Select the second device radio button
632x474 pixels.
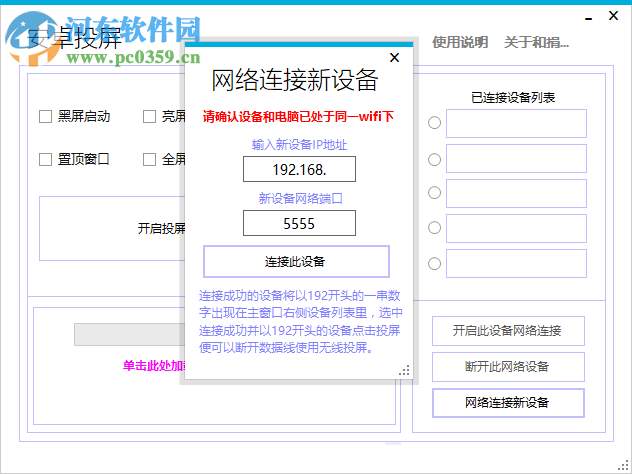click(x=434, y=160)
